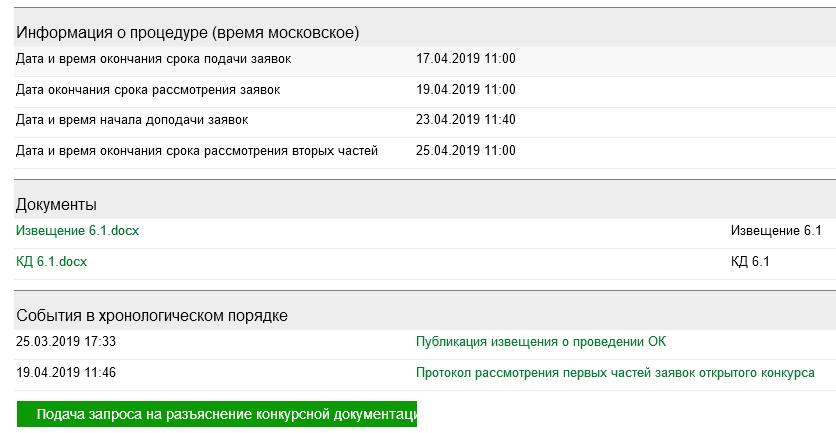Select the date value 17.04.2019 11:00
Screen dimensions: 836x433
pos(465,59)
